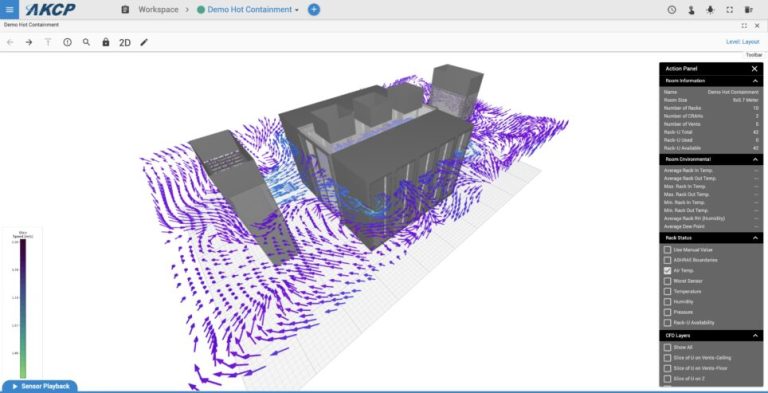This screenshot has height=393, width=768.
Task: Click the Rack-U Available row
Action: 711,148
